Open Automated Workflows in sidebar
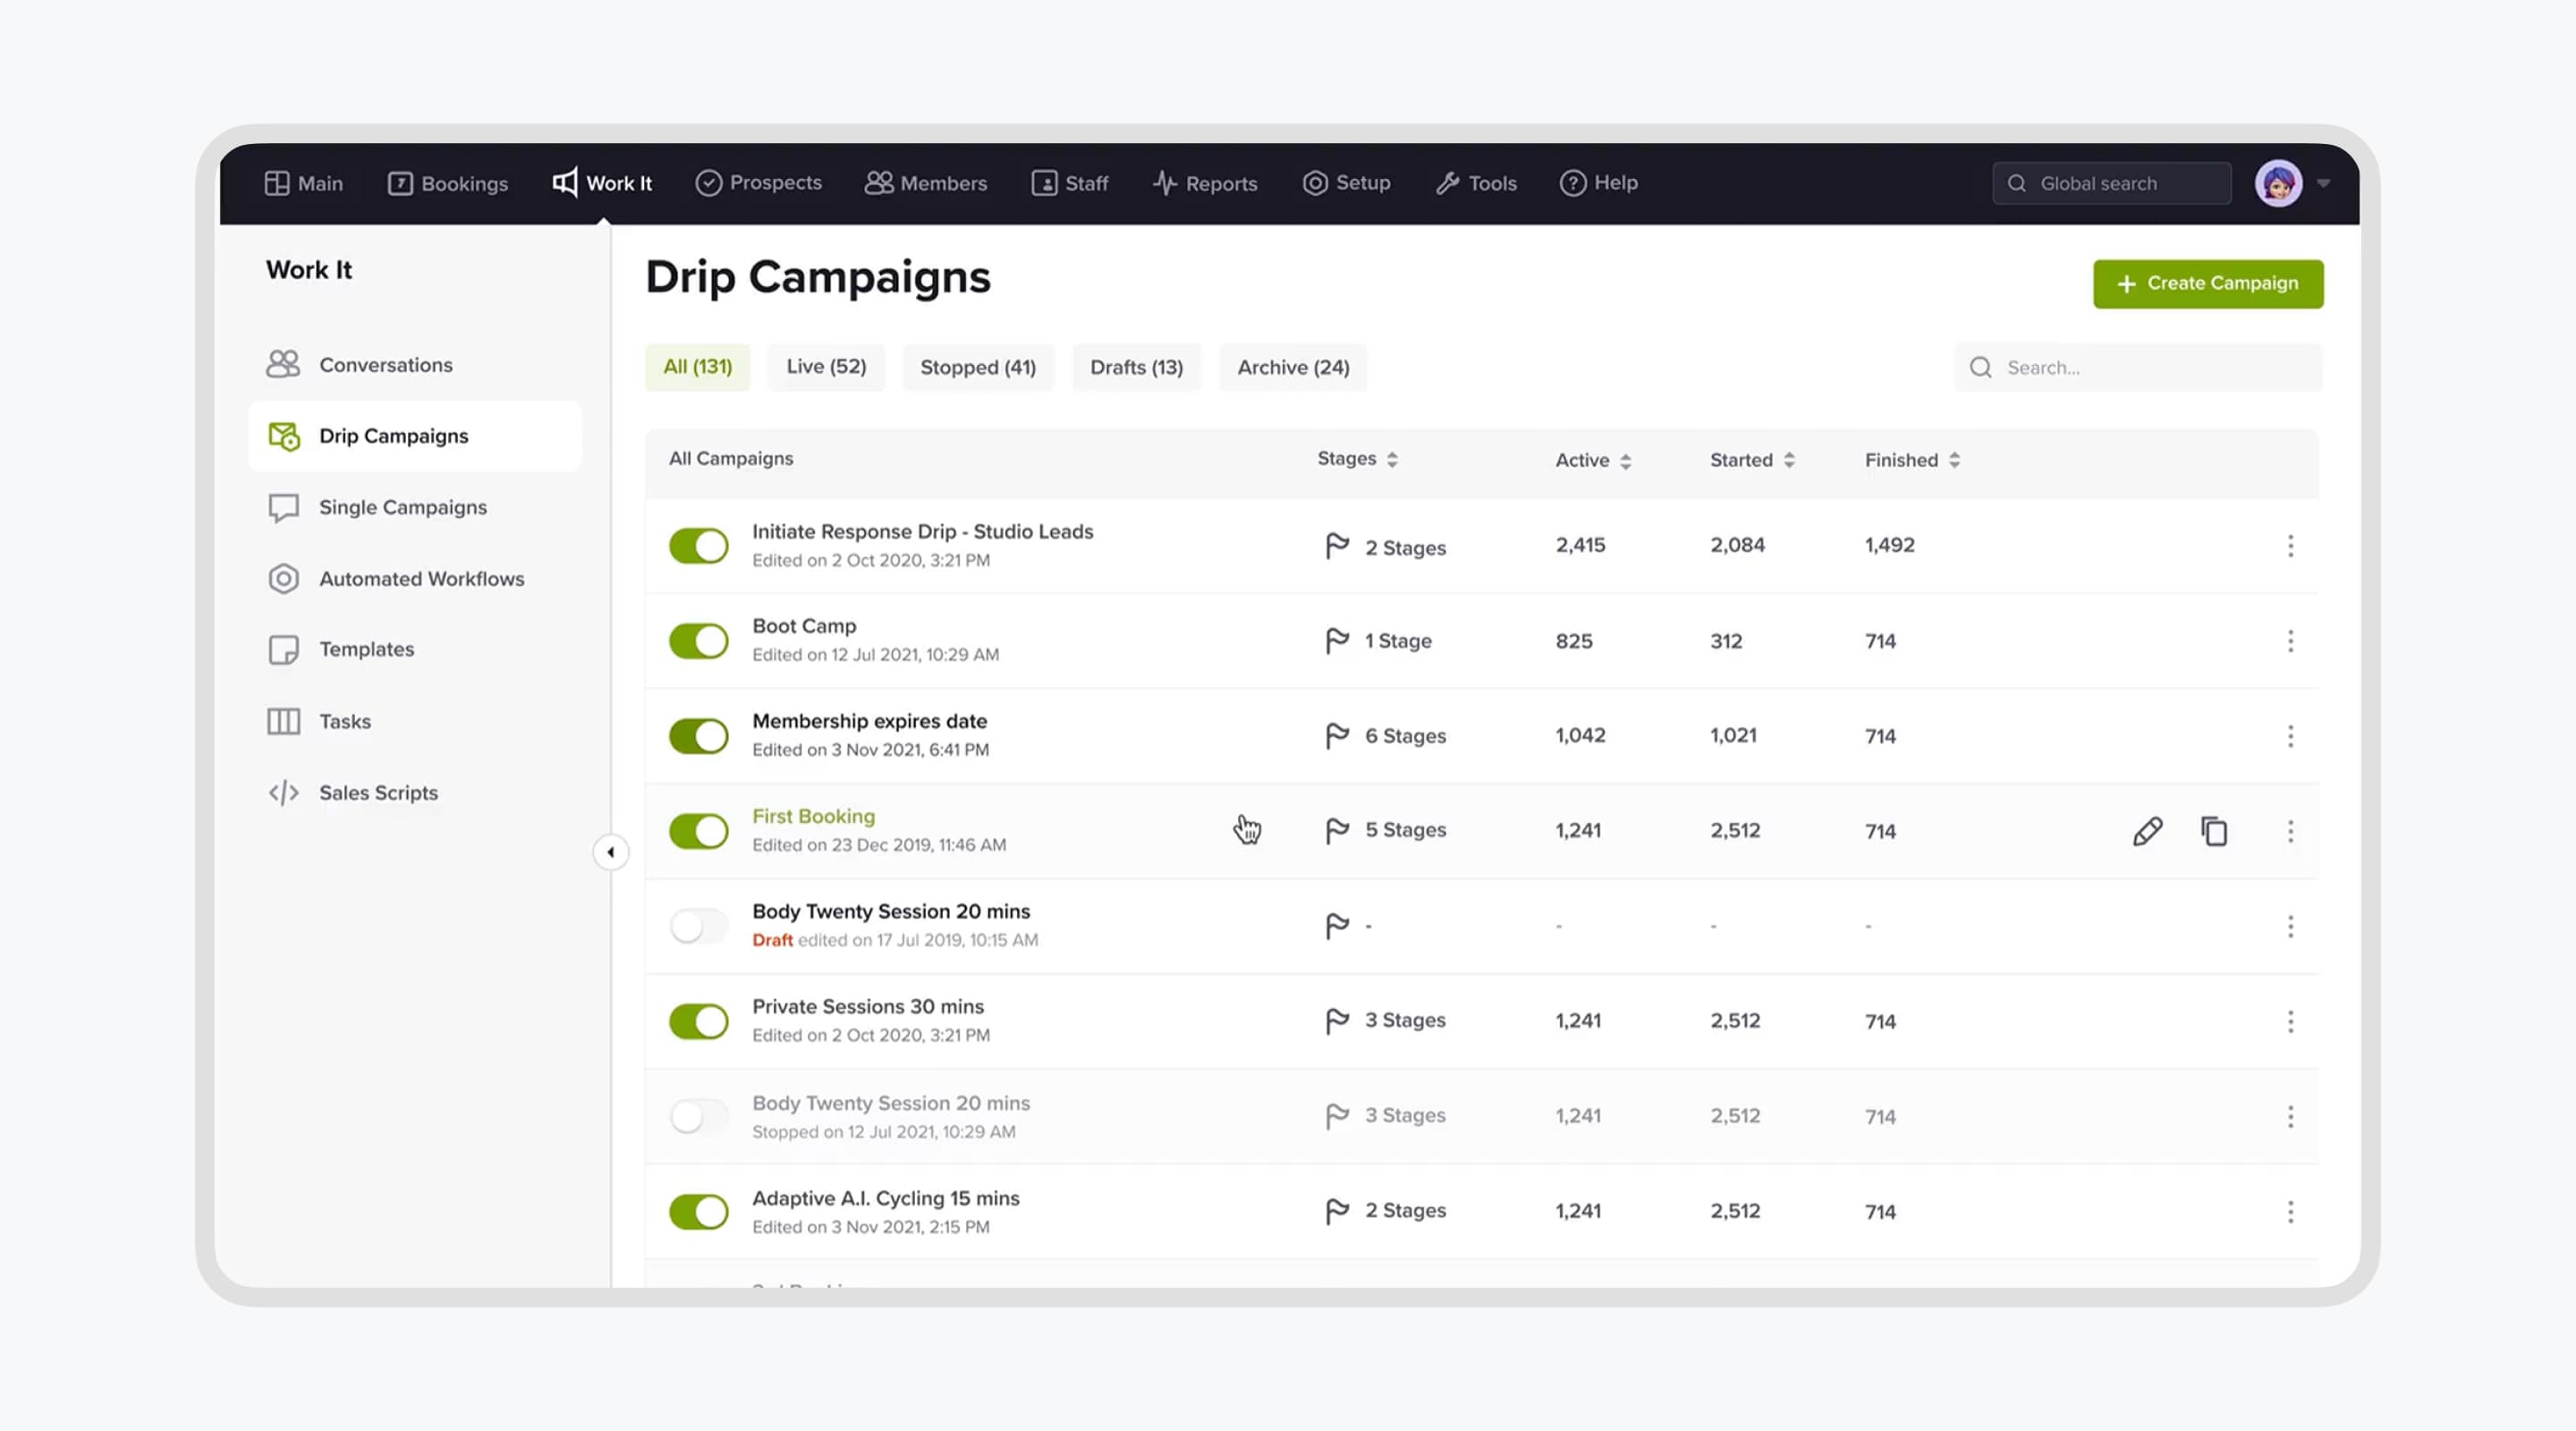 pos(415,579)
